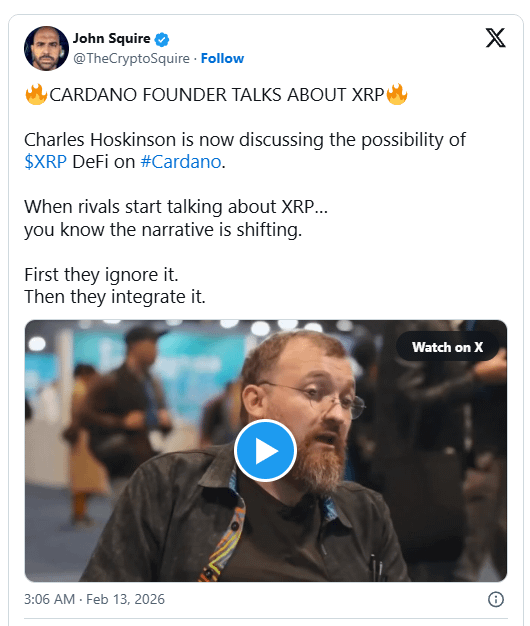
Task: Click the John Squire display name
Action: pyautogui.click(x=111, y=39)
